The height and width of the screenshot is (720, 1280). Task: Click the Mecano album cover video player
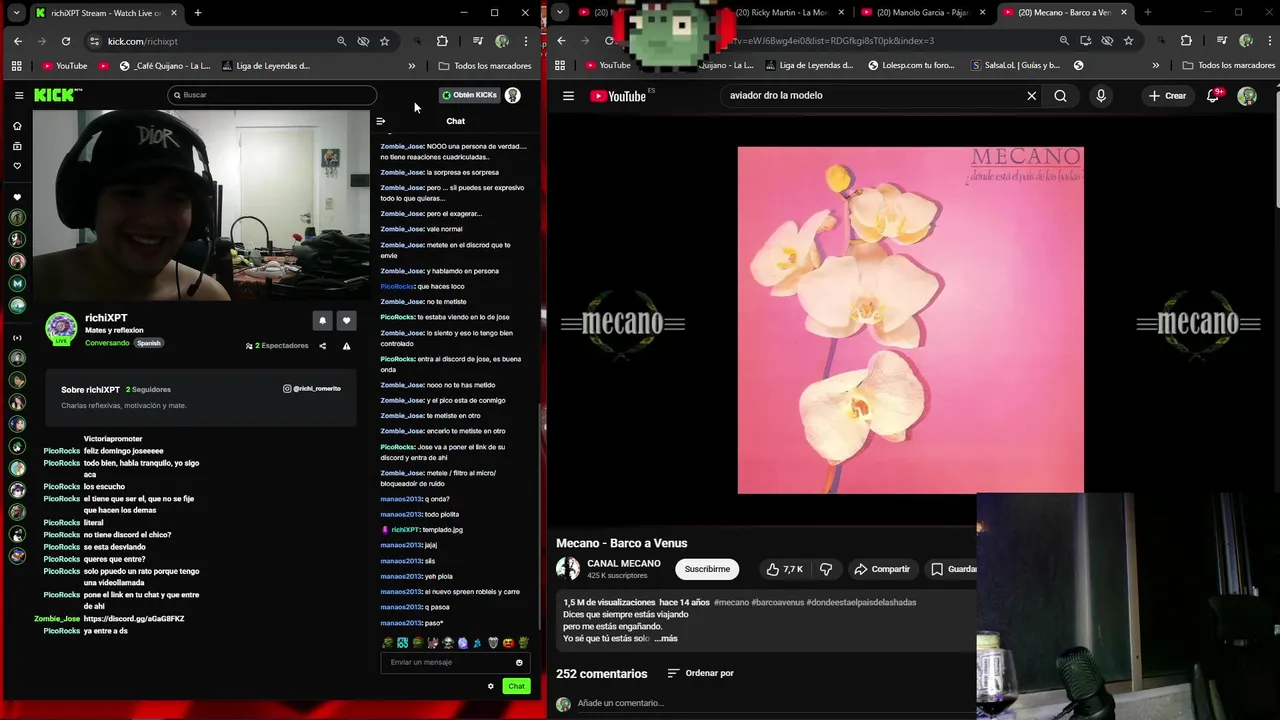tap(910, 320)
